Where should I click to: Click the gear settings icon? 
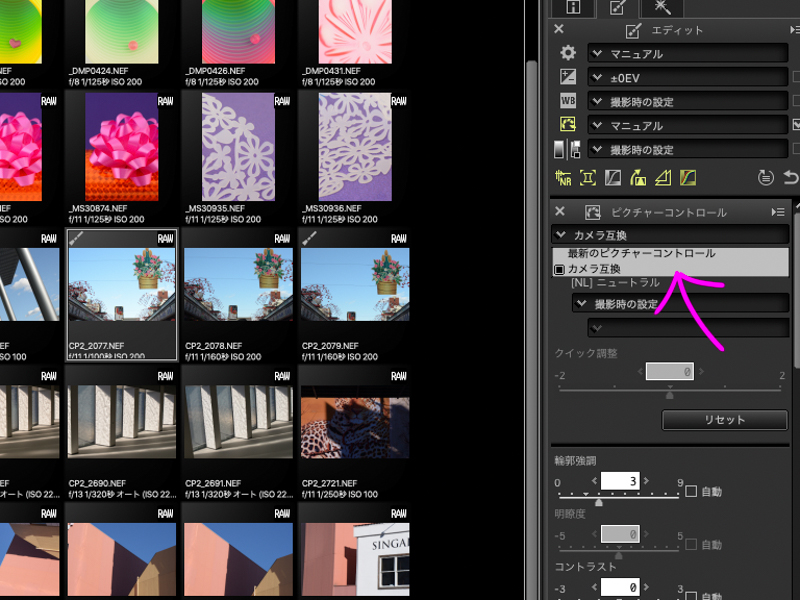568,53
